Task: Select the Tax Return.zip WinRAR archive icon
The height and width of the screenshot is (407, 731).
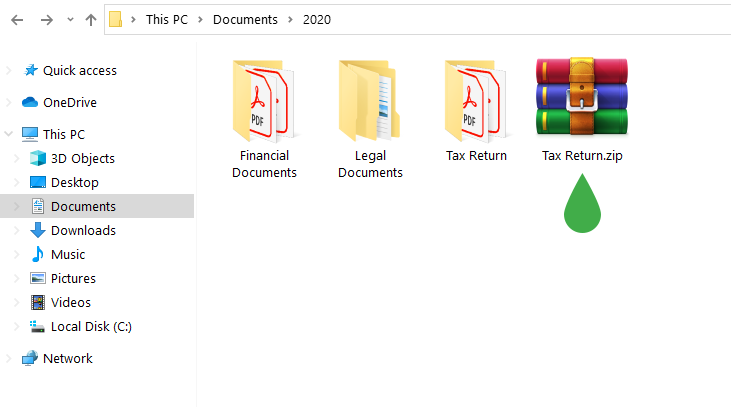Action: tap(582, 97)
